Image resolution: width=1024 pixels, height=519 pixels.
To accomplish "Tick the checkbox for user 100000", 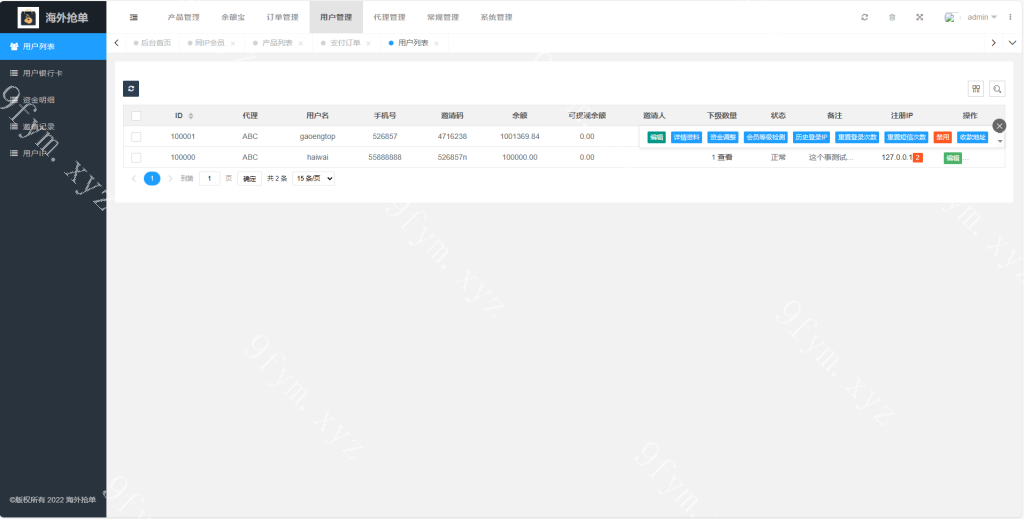I will point(136,157).
